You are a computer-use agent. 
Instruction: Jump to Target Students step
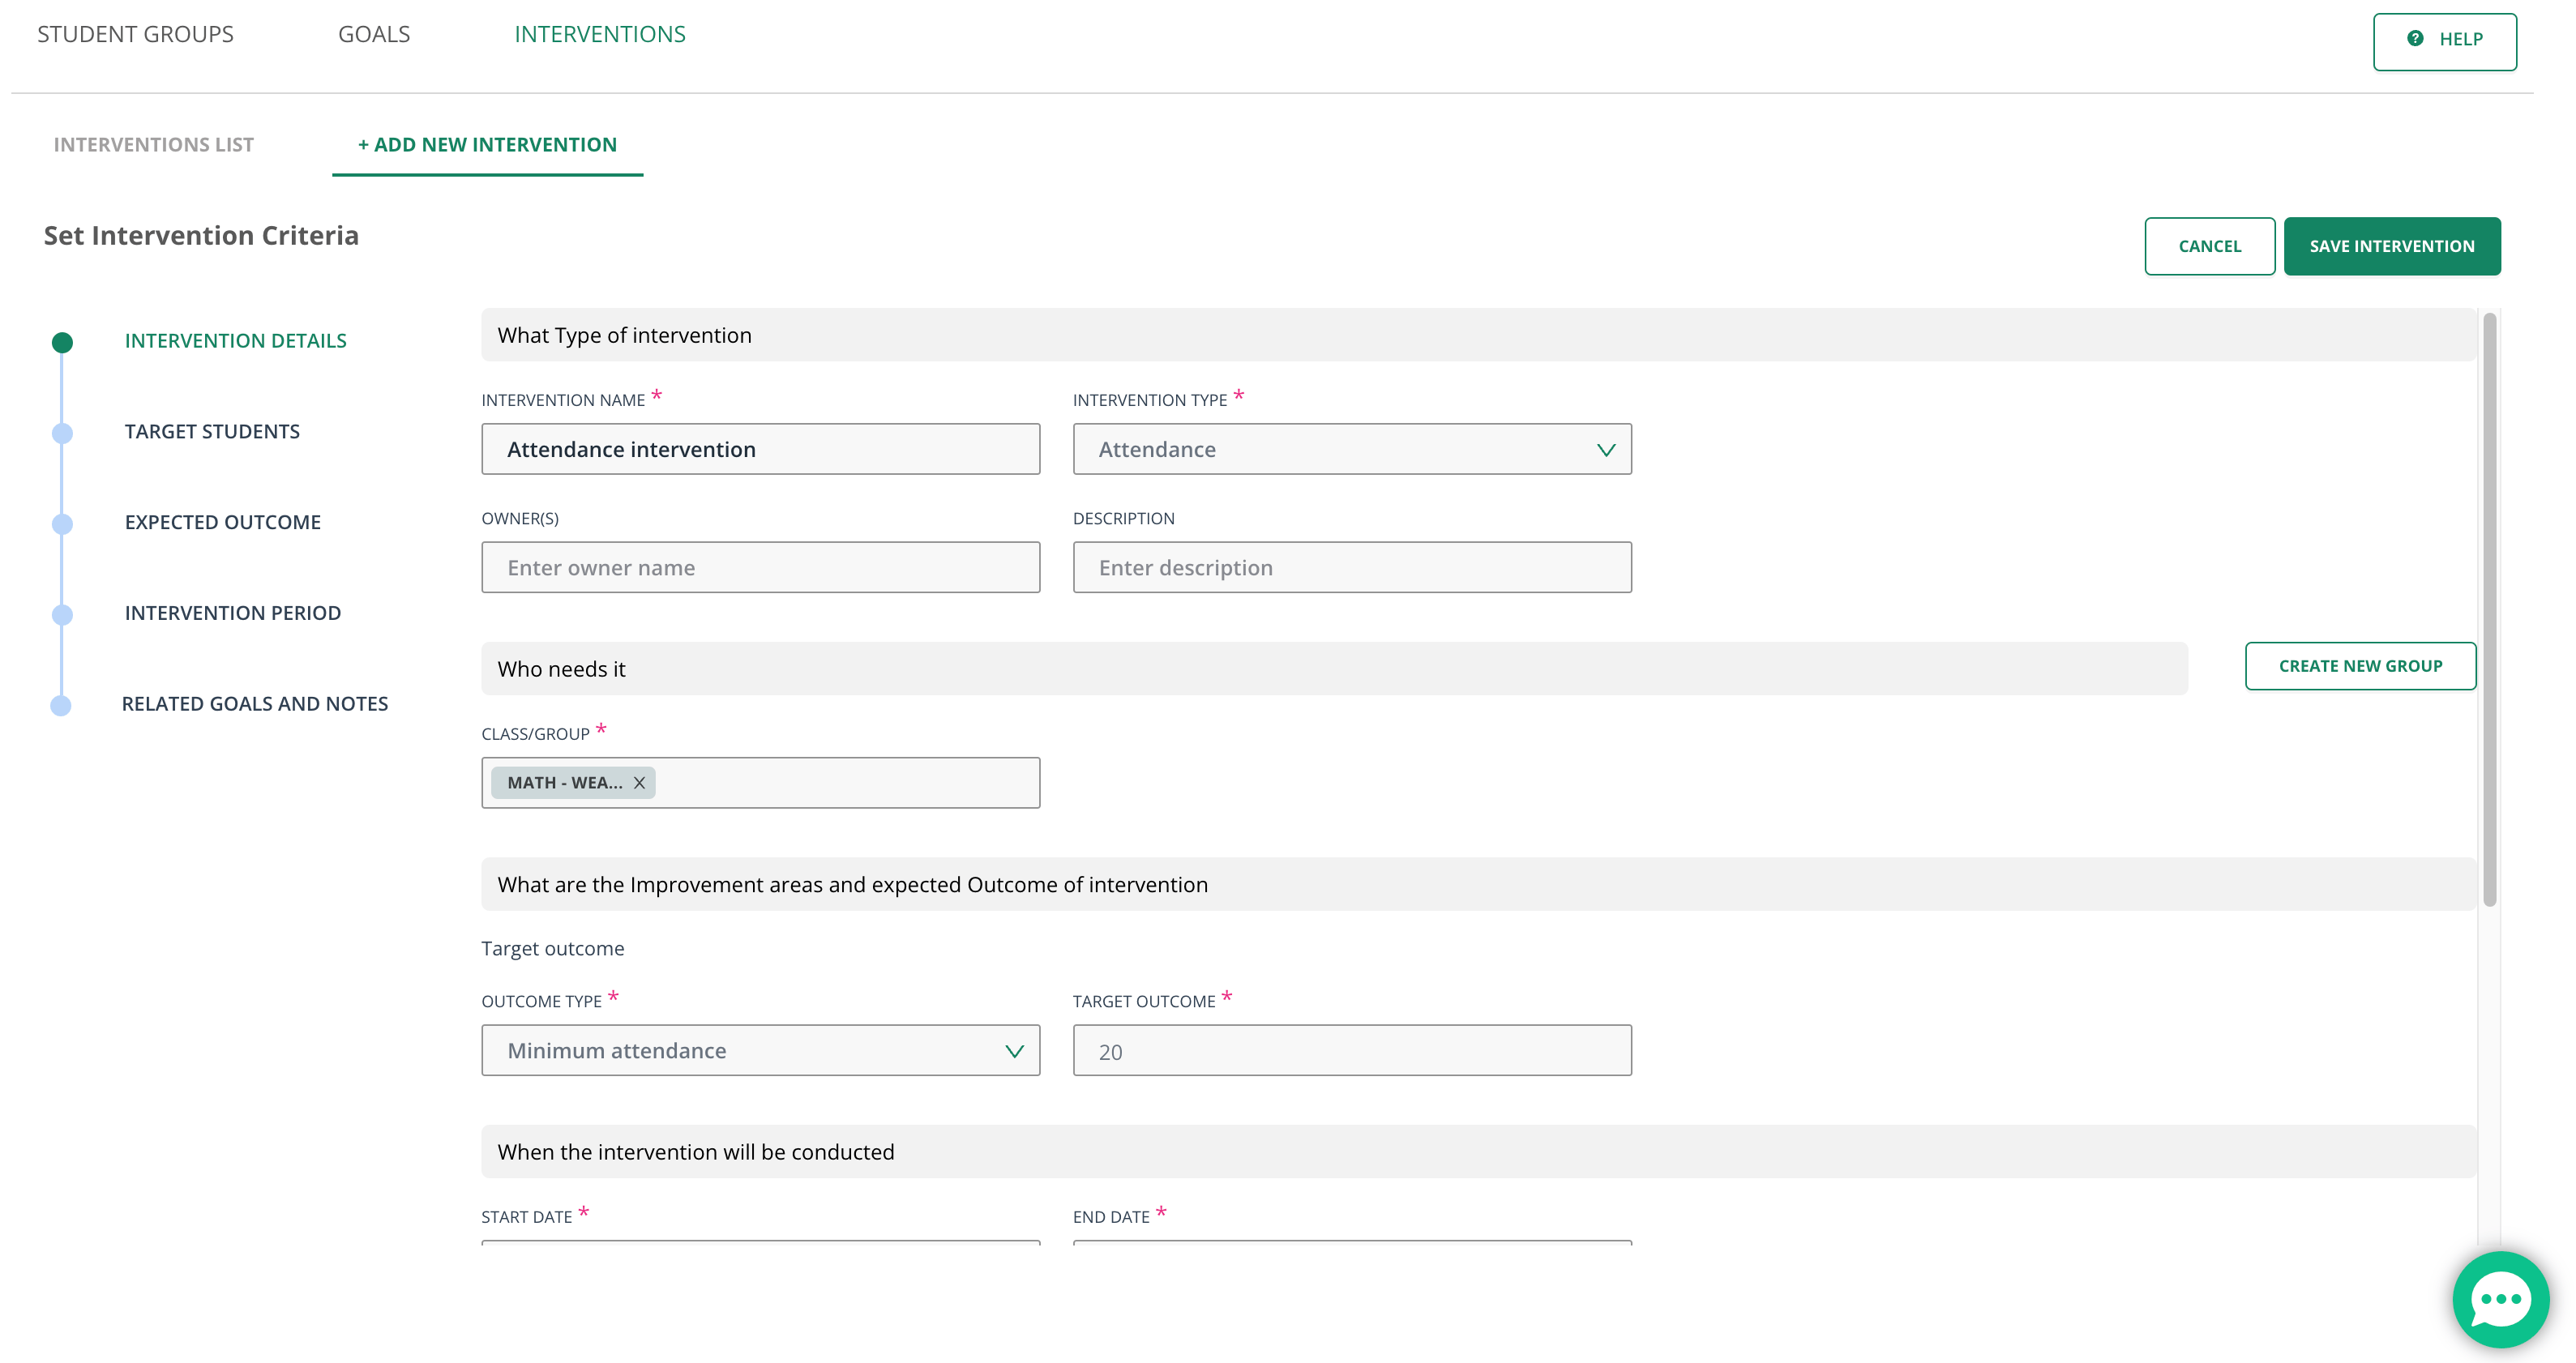212,432
